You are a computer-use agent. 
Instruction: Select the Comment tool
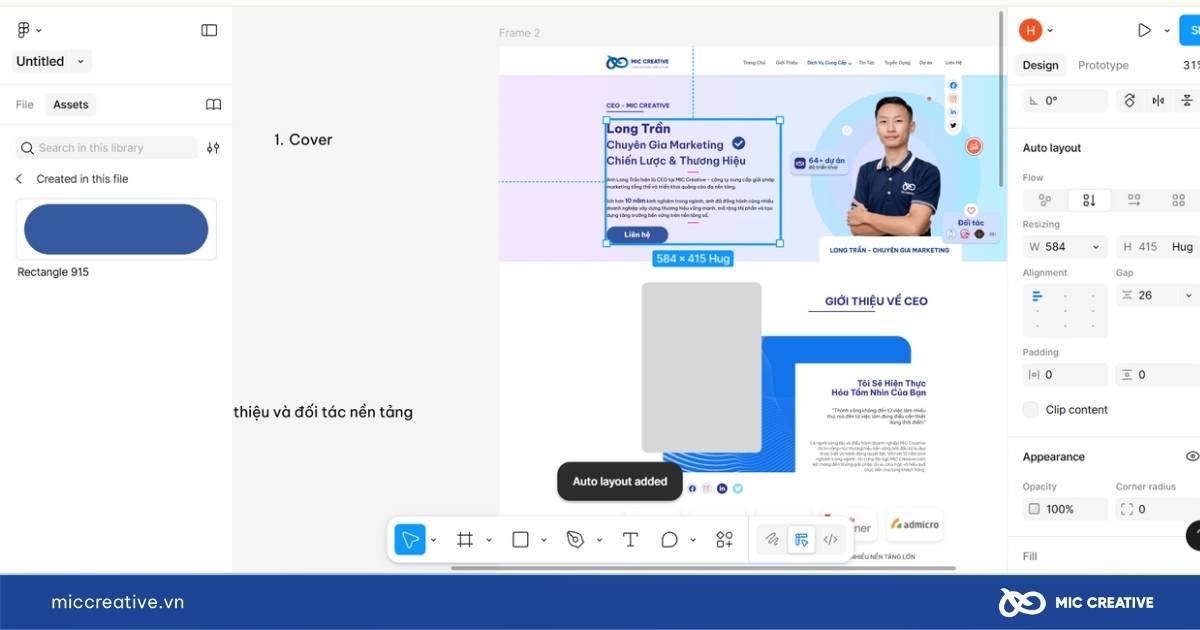click(669, 540)
